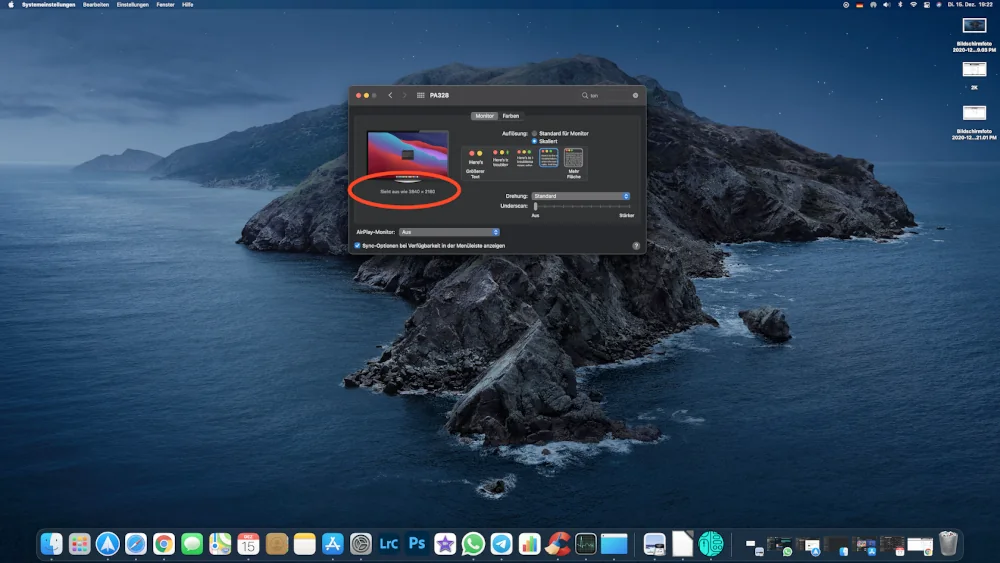Open the Apple menu
The height and width of the screenshot is (563, 1000).
pos(10,4)
